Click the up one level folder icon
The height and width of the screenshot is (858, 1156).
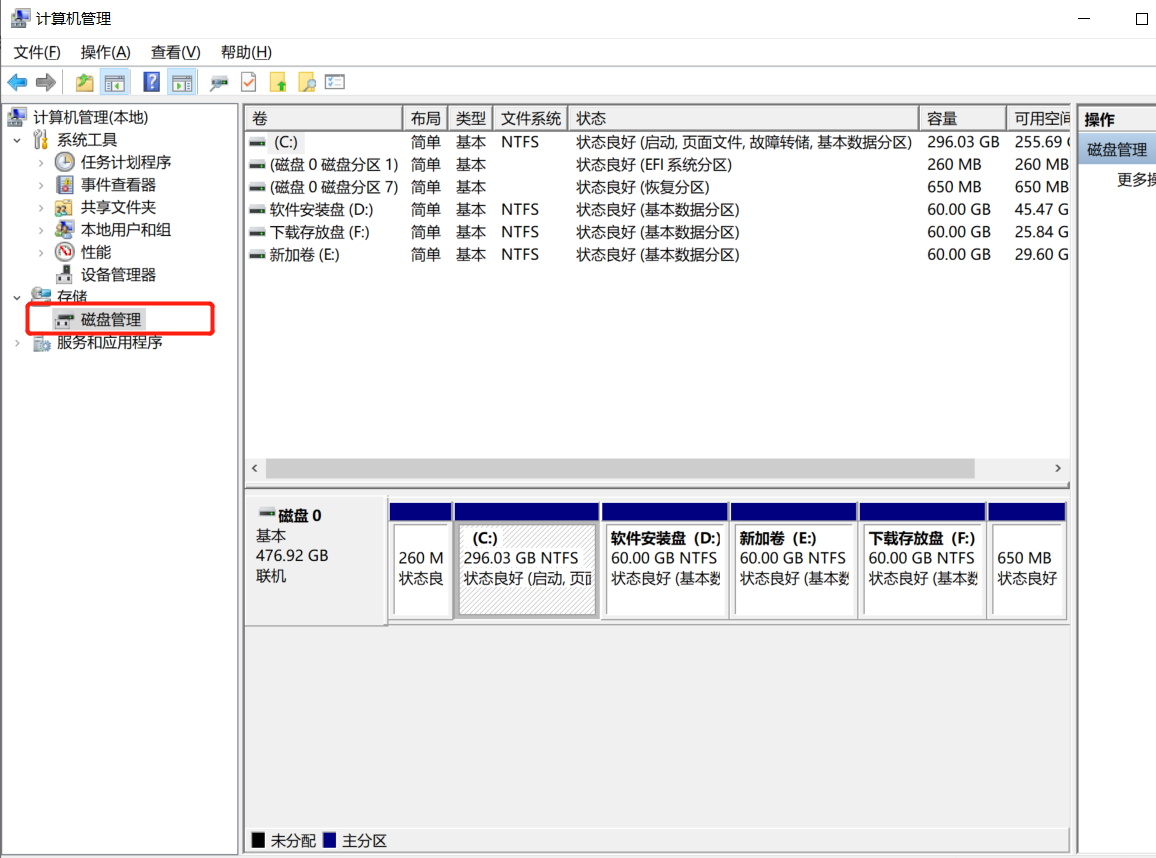[85, 83]
